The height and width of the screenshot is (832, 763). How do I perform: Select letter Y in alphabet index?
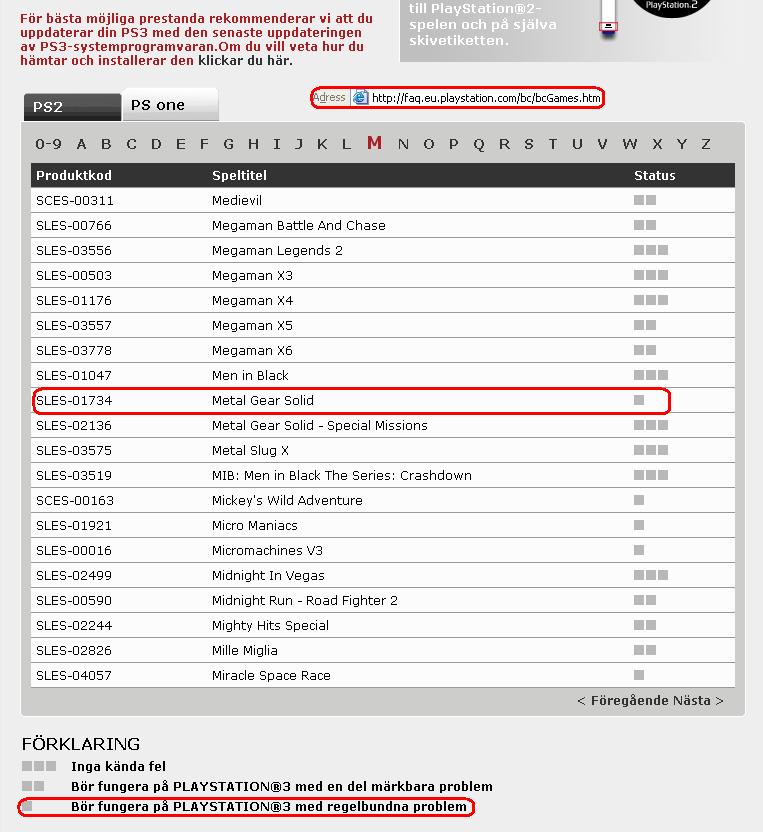pos(682,144)
